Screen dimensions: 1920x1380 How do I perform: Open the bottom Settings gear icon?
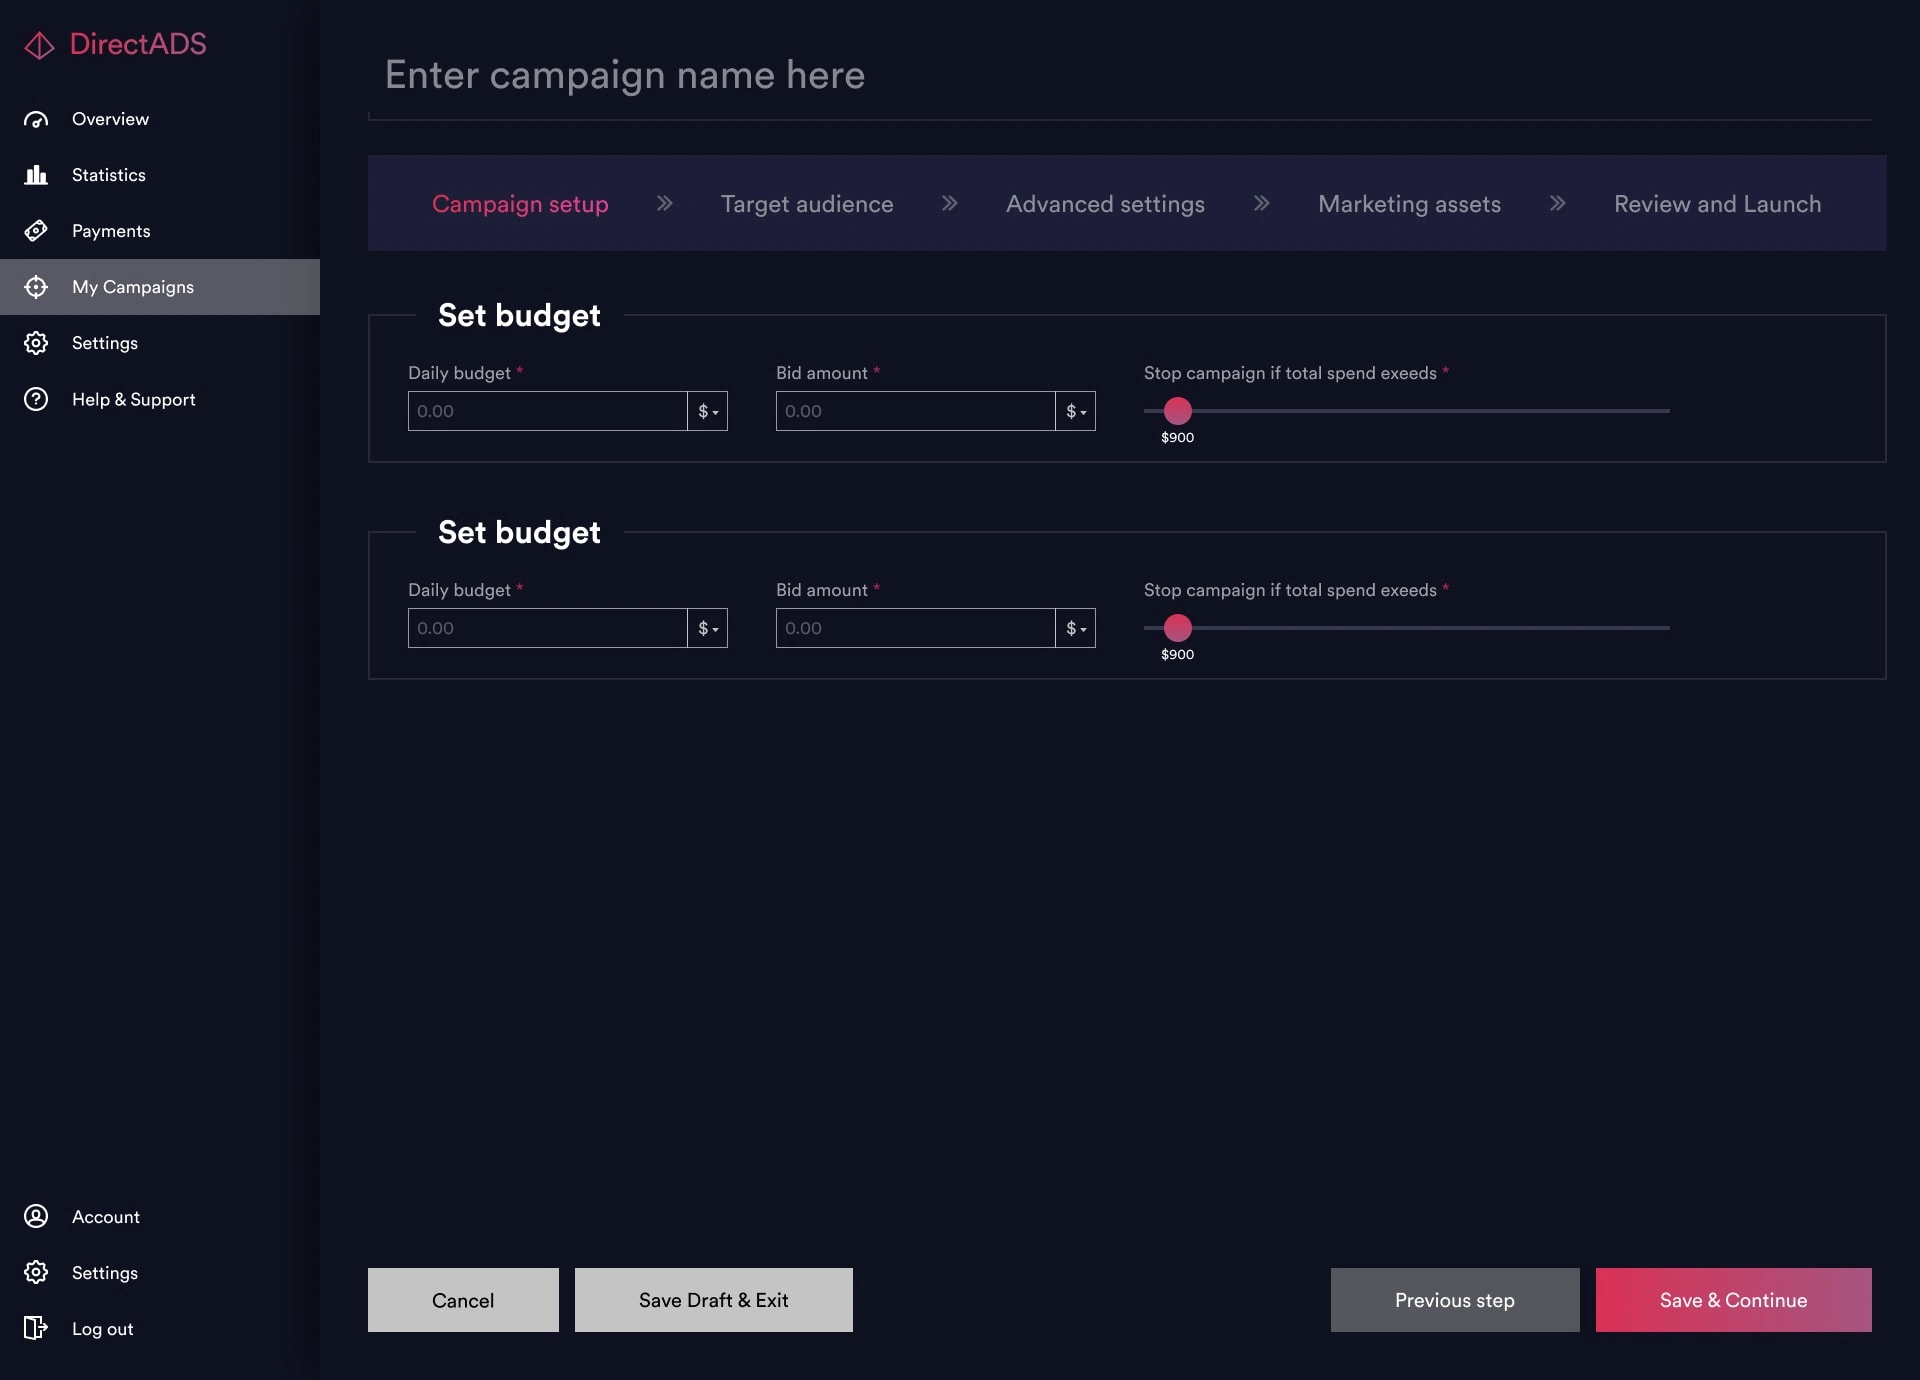(x=36, y=1272)
